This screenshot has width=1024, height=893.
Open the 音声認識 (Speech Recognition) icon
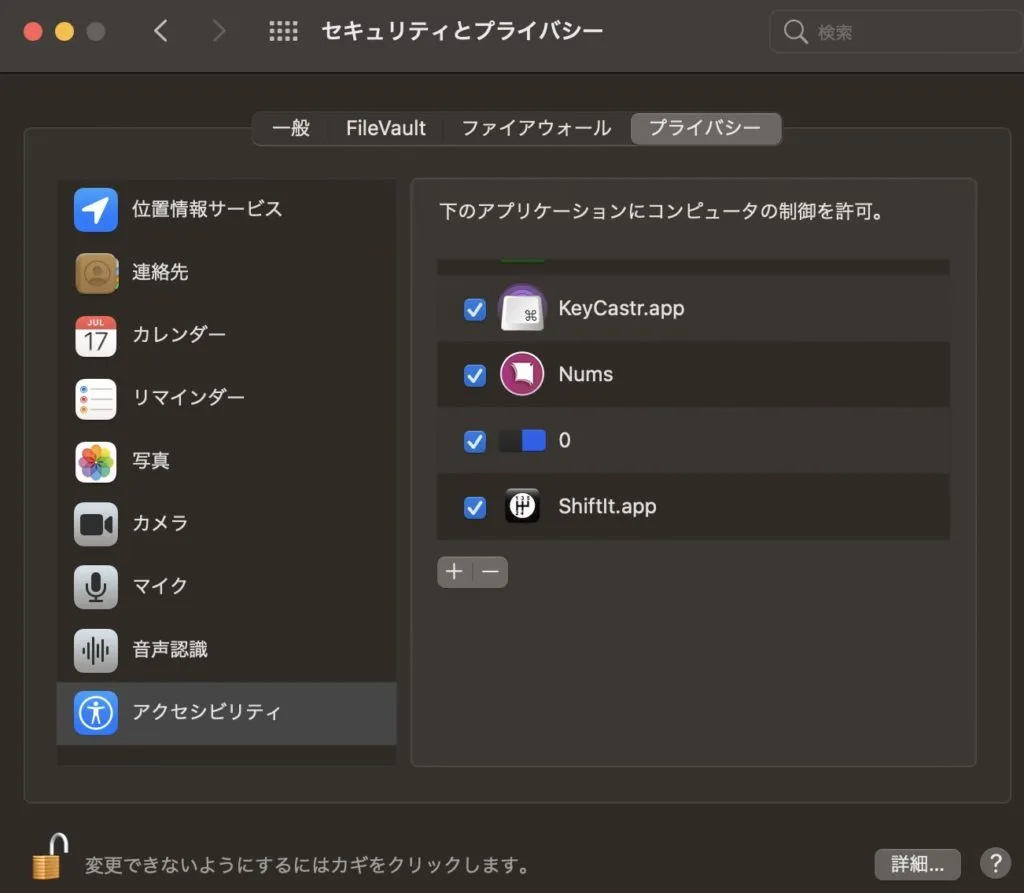point(95,650)
